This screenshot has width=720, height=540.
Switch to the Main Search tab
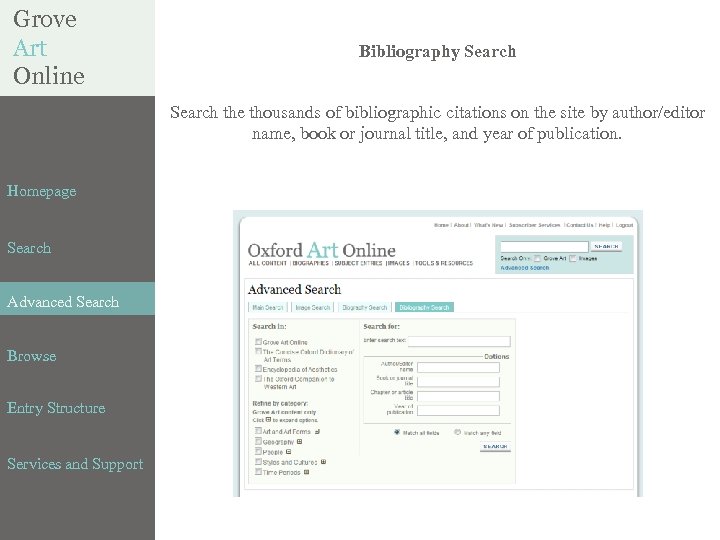[x=268, y=307]
